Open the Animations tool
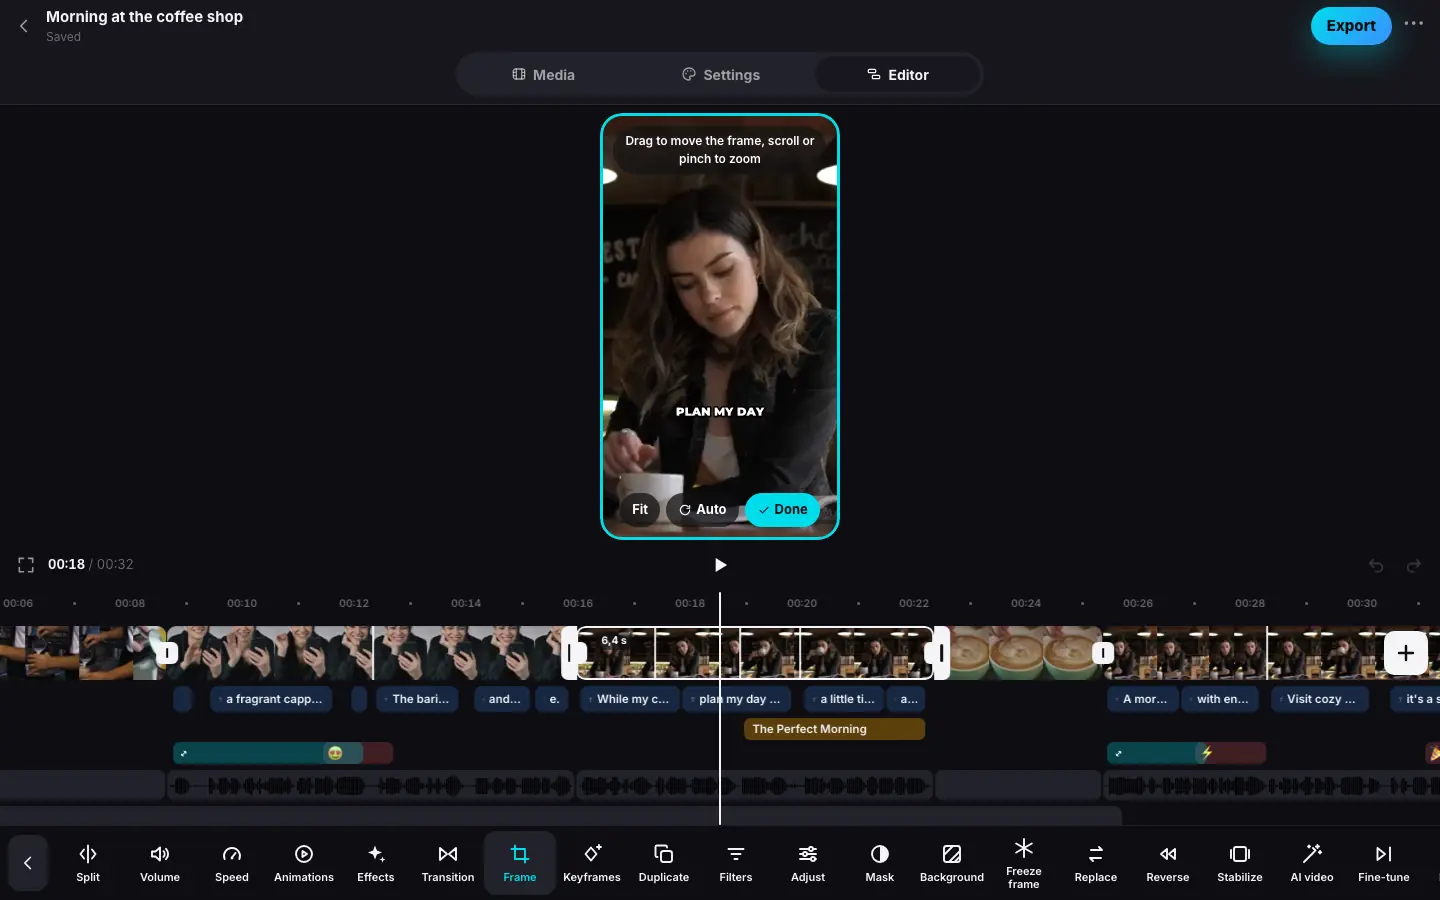Image resolution: width=1440 pixels, height=900 pixels. coord(304,863)
